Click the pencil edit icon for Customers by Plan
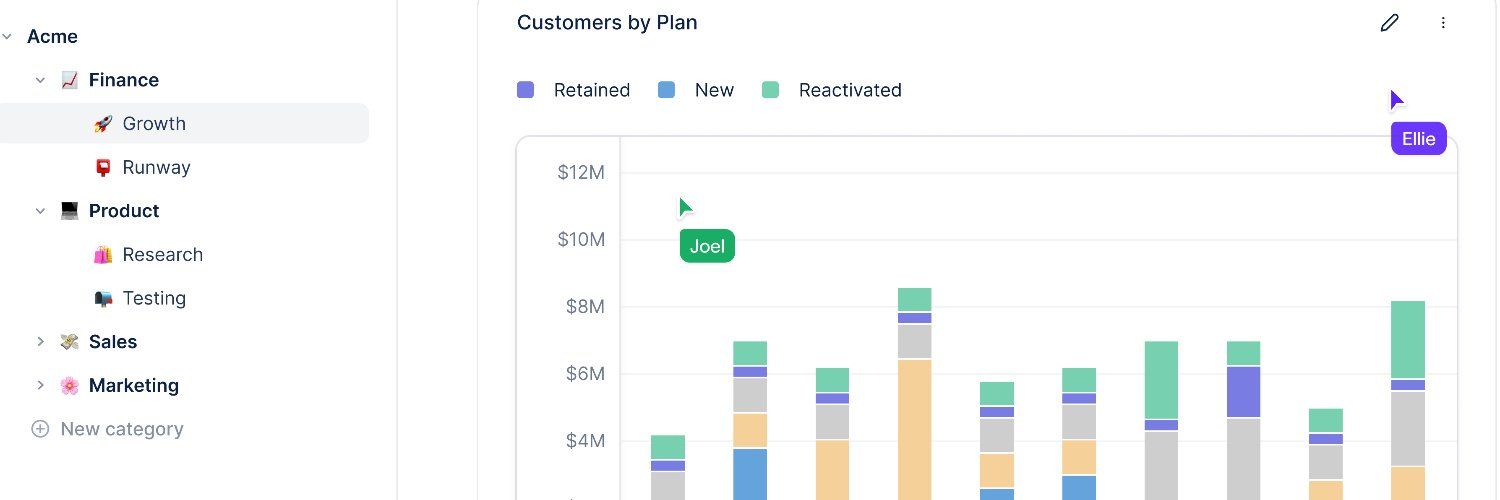The image size is (1500, 500). [x=1389, y=23]
